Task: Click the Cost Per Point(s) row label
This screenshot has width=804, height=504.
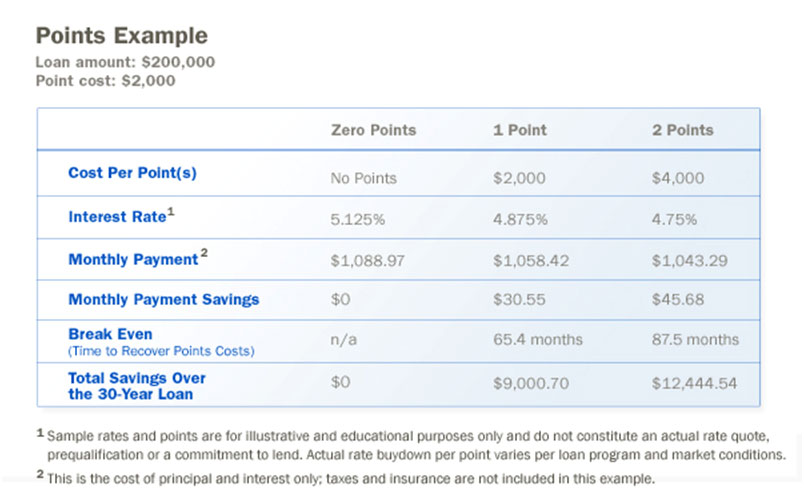Action: tap(132, 173)
